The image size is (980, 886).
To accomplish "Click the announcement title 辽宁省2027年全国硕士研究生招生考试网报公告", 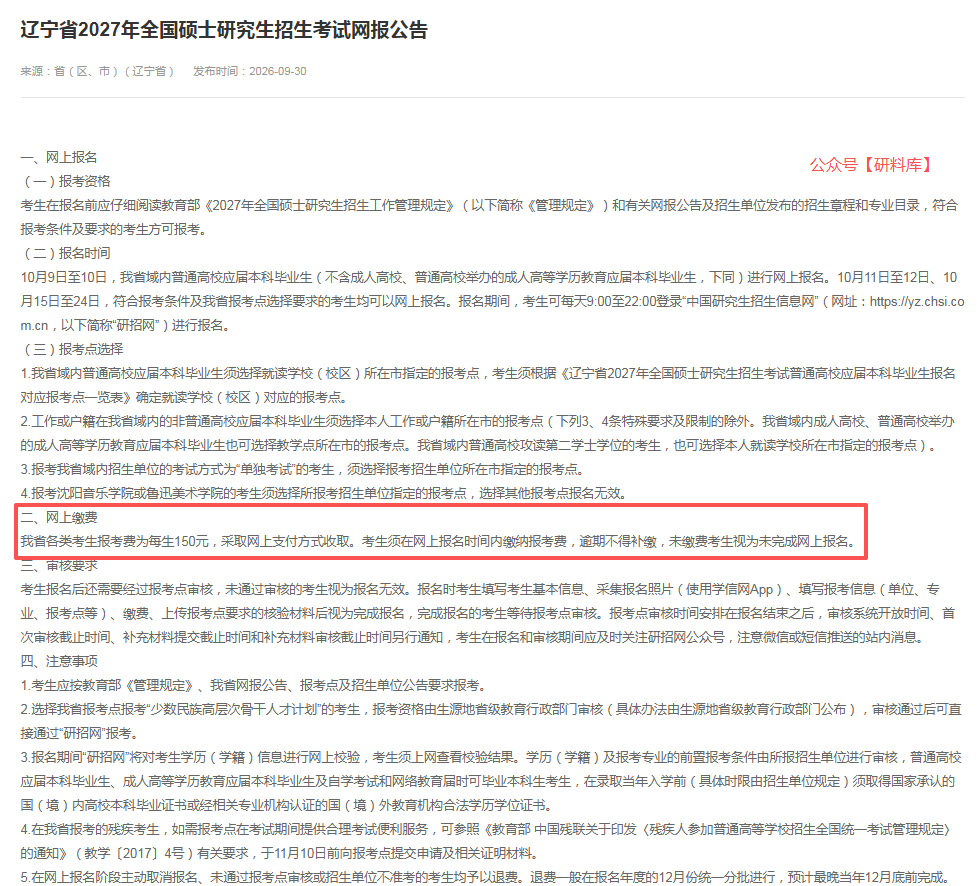I will 224,30.
